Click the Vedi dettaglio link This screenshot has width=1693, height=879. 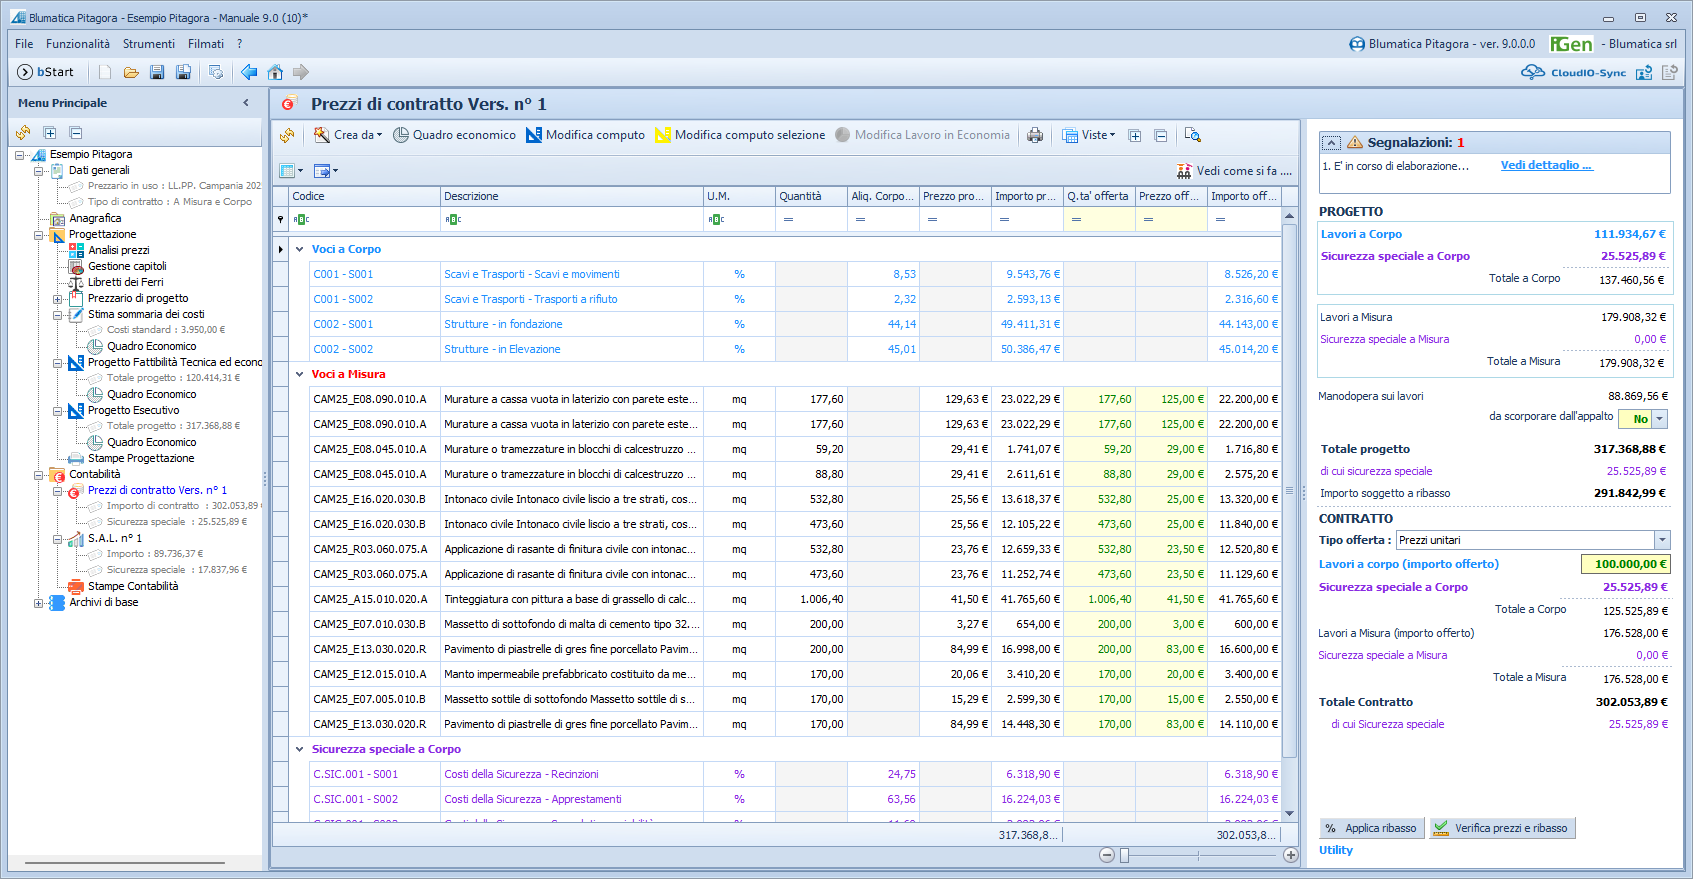pos(1545,166)
